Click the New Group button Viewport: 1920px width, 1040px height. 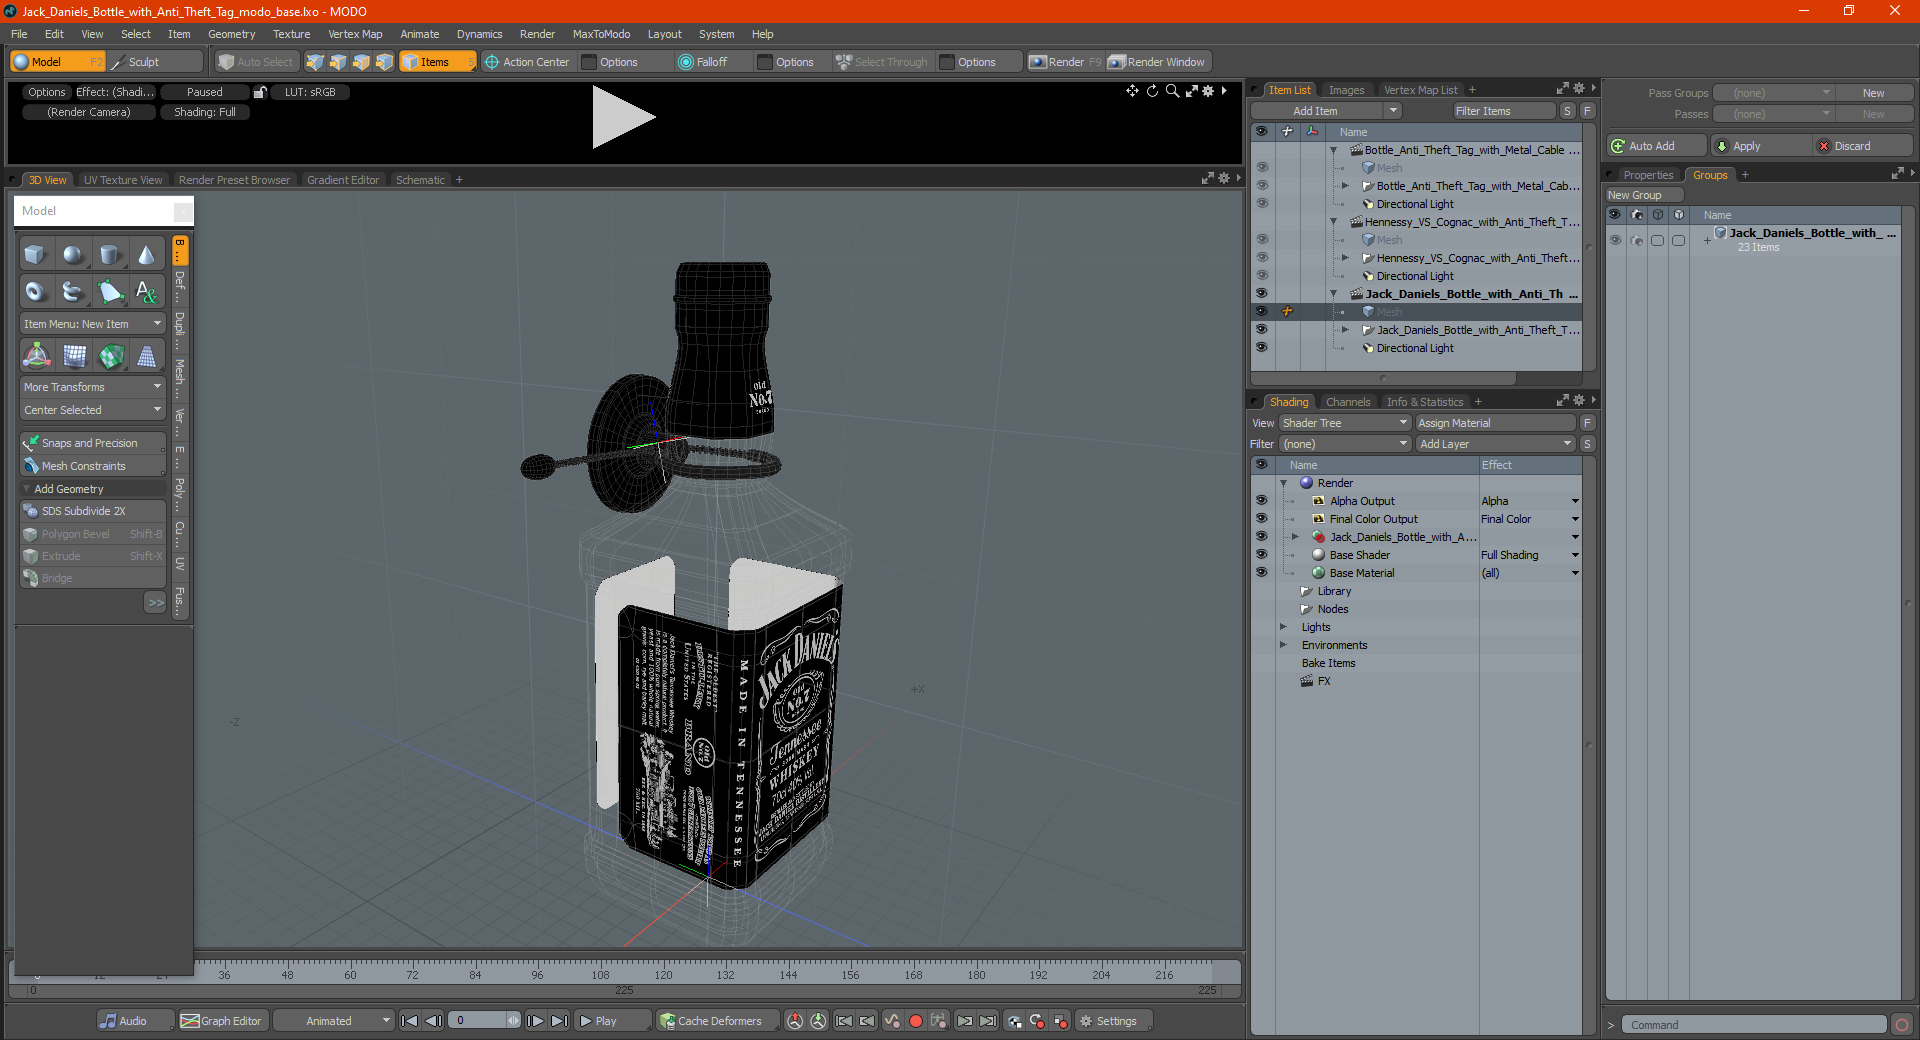coord(1643,195)
